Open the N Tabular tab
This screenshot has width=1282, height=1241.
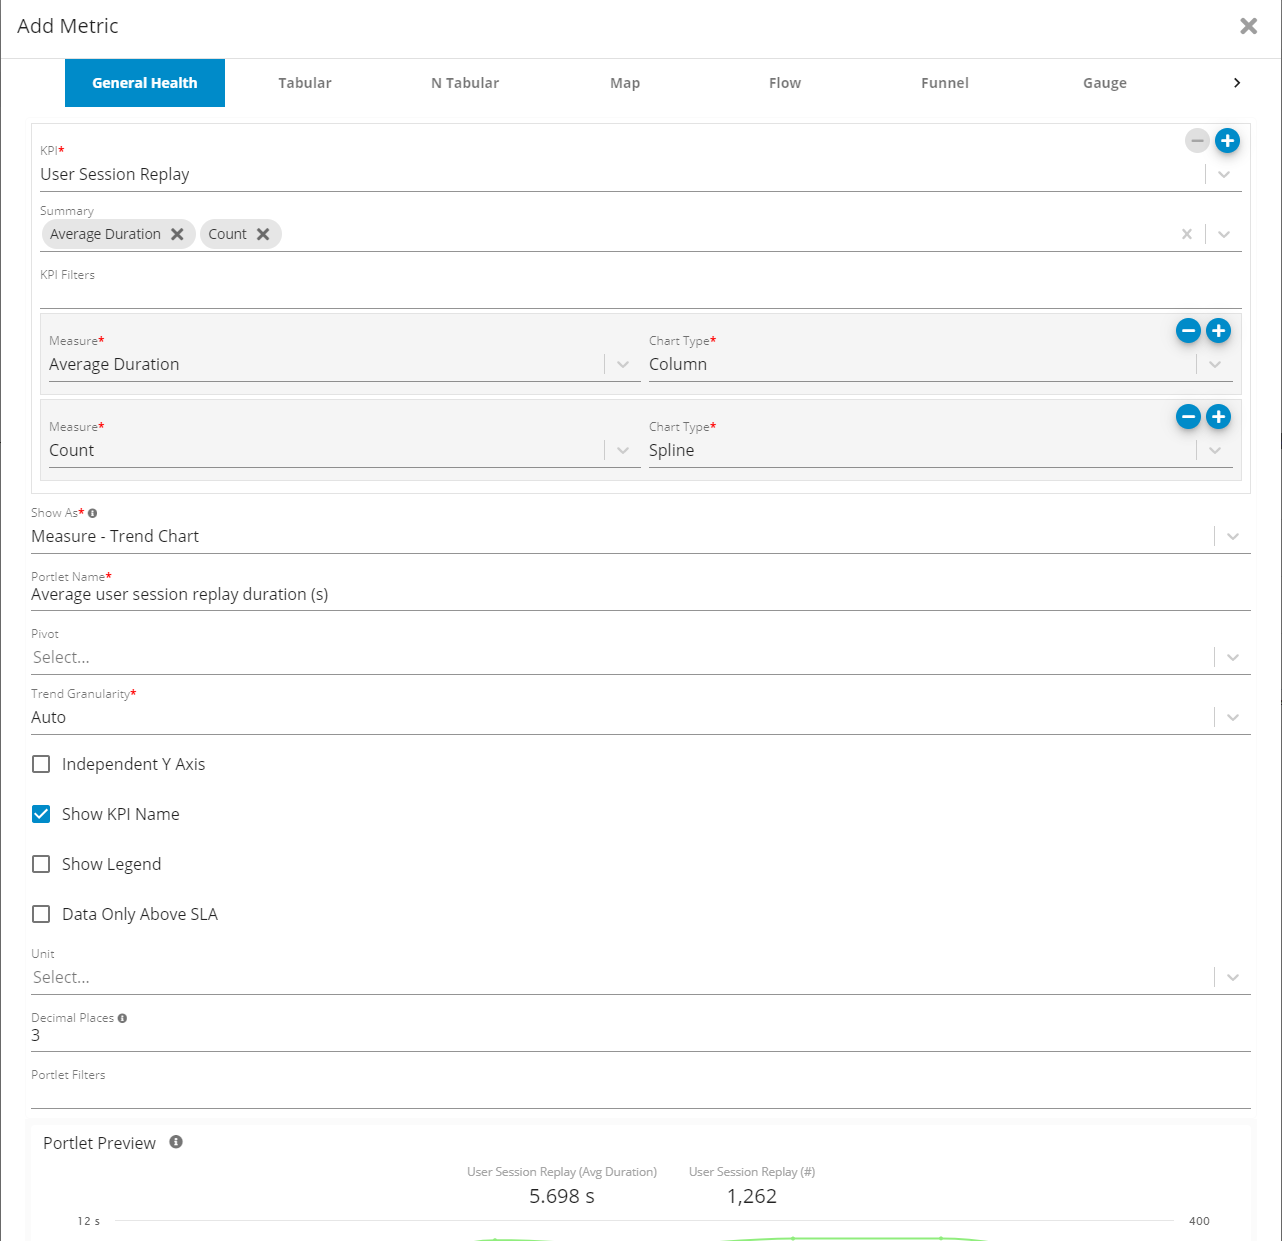464,83
